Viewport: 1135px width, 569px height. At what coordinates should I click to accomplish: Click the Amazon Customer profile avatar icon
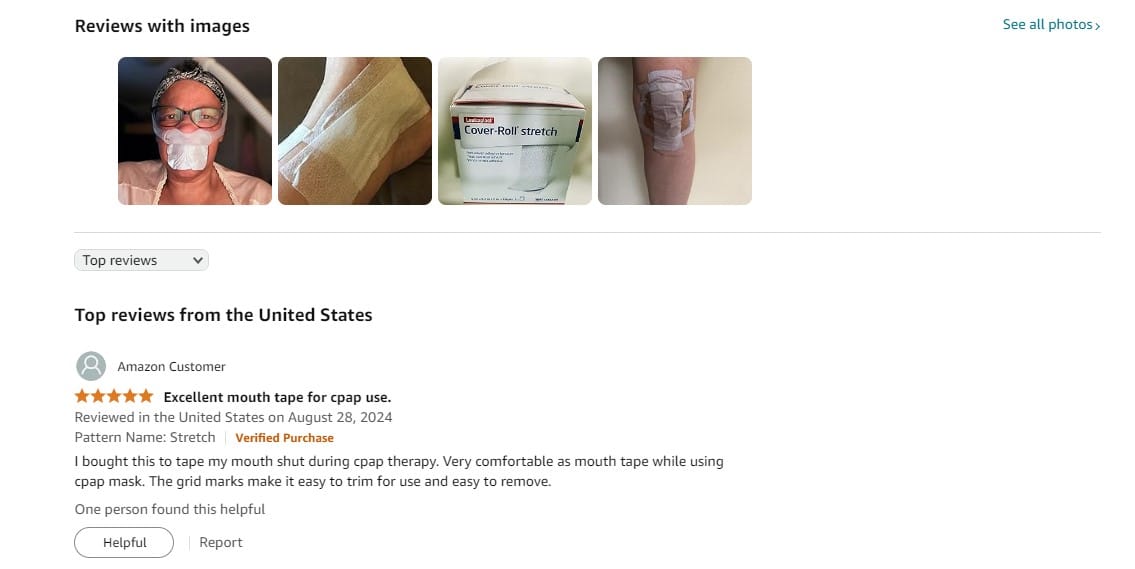(91, 366)
